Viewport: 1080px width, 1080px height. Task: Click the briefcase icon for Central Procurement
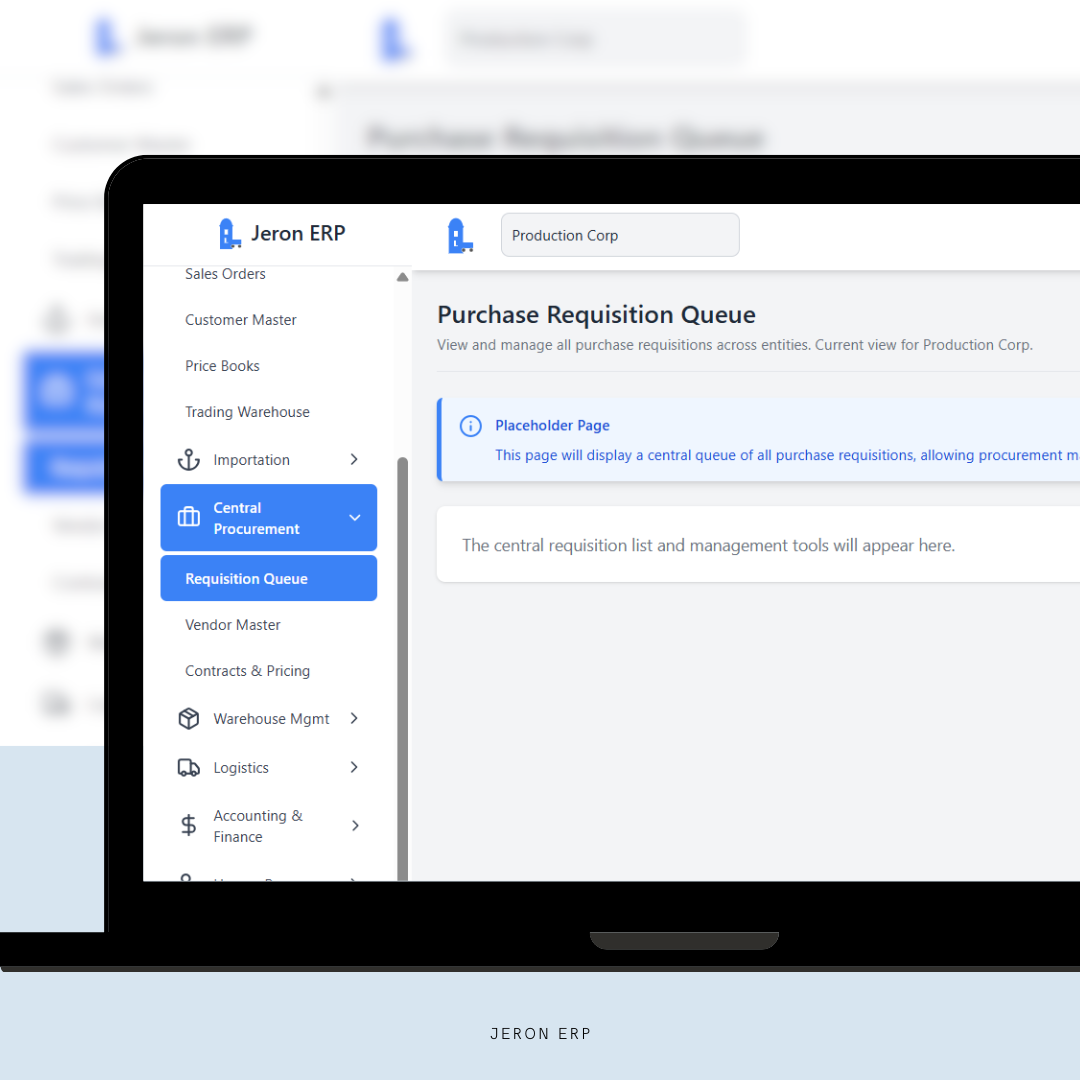pos(188,518)
